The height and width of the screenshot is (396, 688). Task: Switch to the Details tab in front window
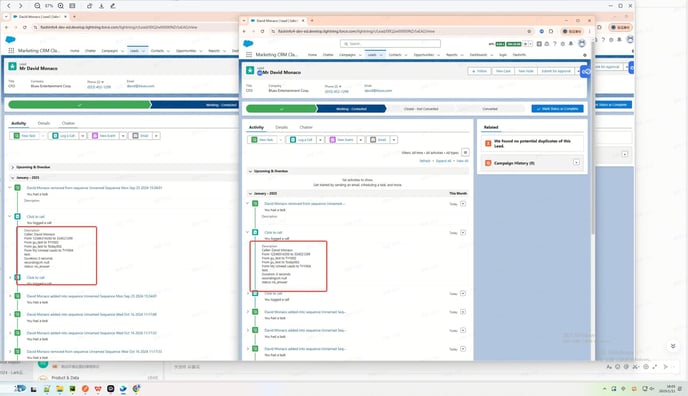pyautogui.click(x=282, y=127)
